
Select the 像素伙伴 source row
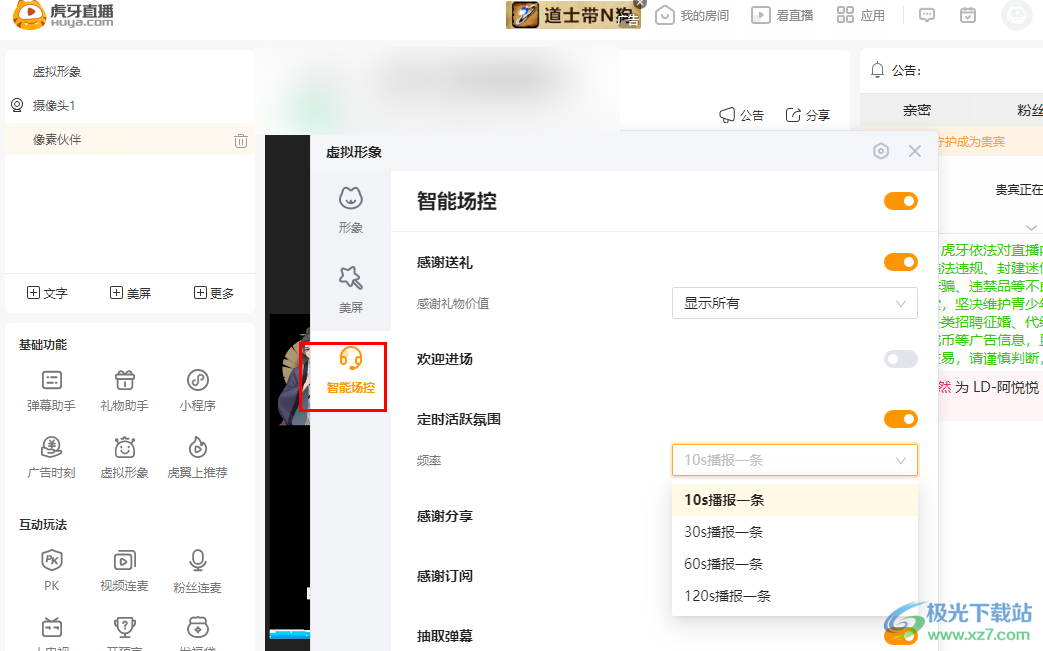point(130,140)
